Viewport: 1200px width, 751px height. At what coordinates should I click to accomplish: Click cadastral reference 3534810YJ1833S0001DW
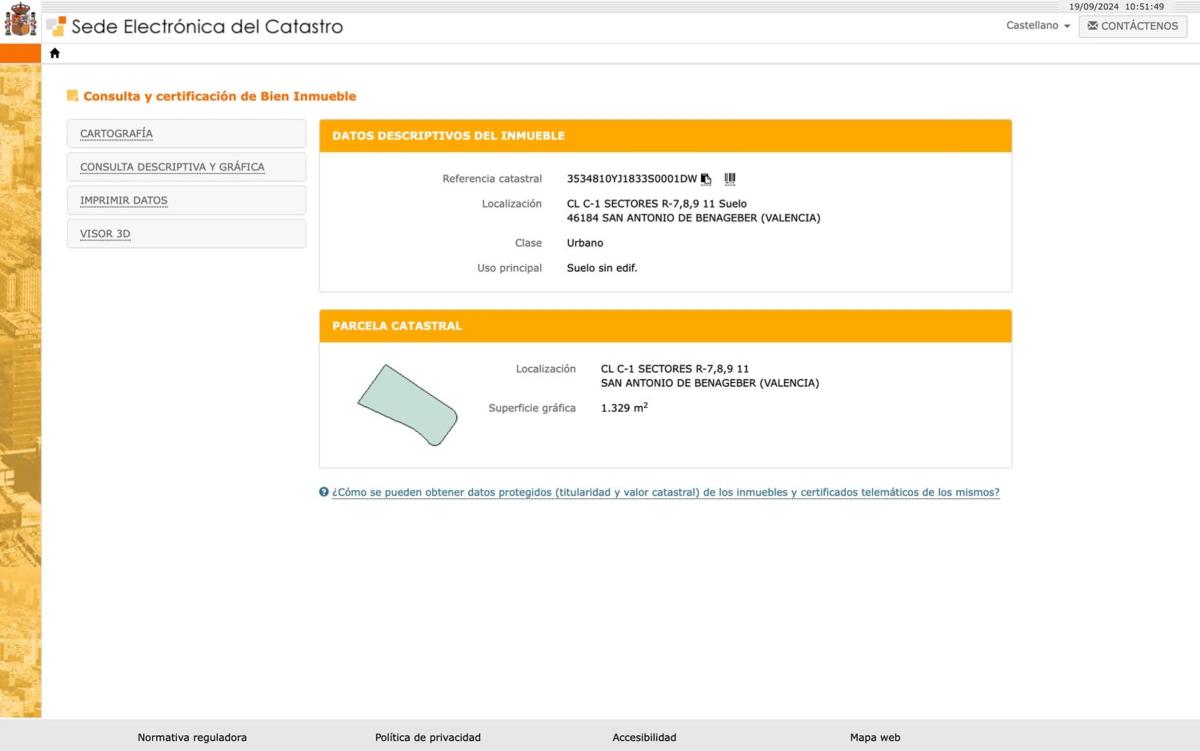pyautogui.click(x=632, y=179)
